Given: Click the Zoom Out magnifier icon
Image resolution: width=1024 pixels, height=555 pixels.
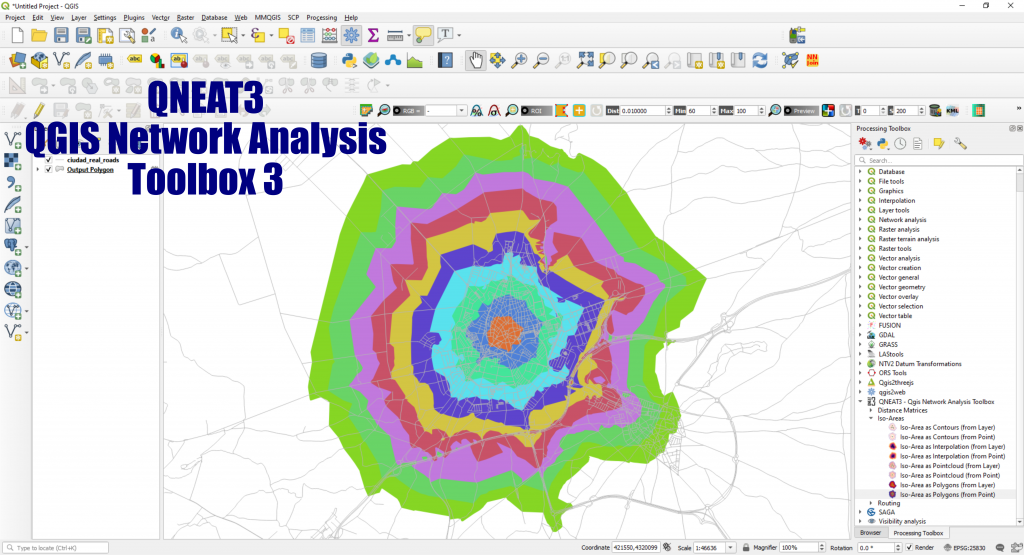Looking at the screenshot, I should [x=541, y=61].
